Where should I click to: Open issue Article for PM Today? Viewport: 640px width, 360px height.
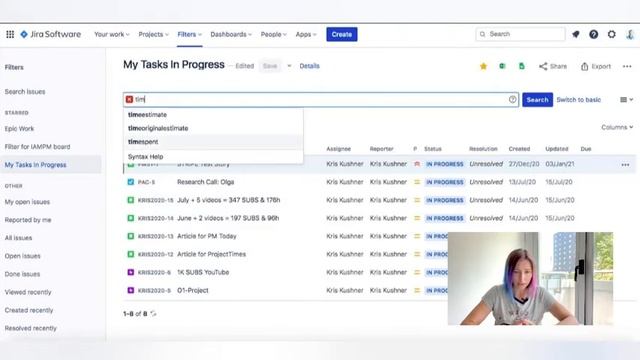(207, 236)
